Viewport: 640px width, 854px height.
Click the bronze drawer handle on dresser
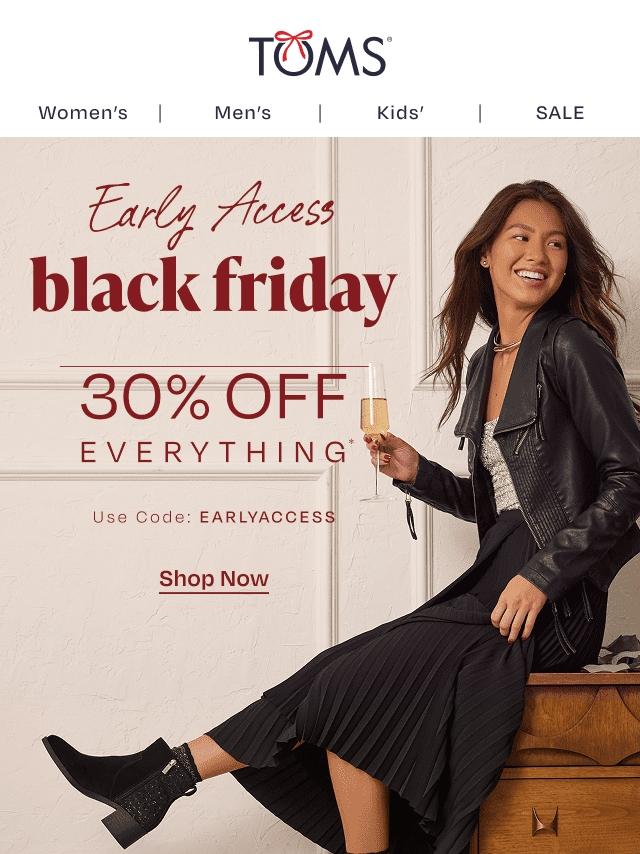pos(545,822)
